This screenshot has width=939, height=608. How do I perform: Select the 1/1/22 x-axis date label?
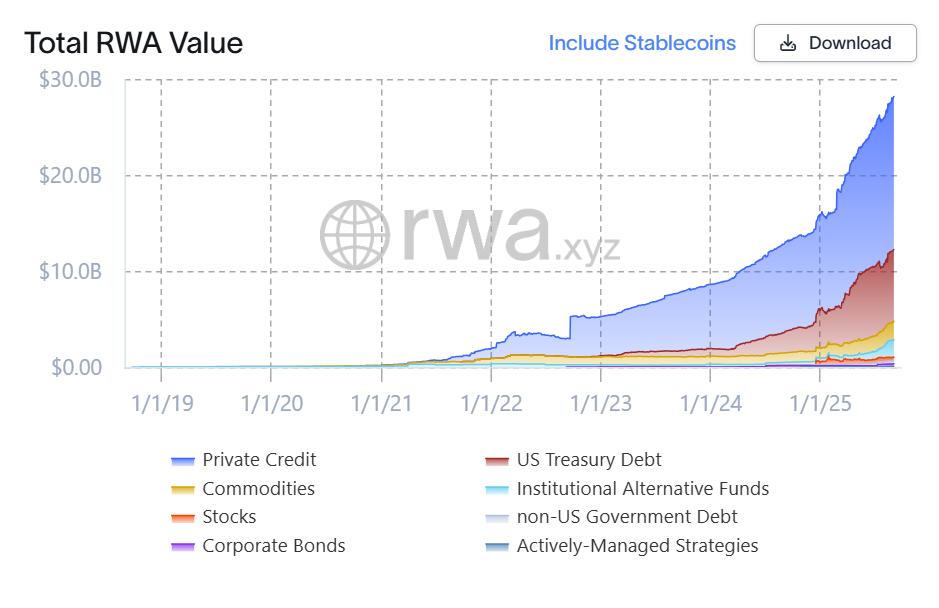(491, 403)
